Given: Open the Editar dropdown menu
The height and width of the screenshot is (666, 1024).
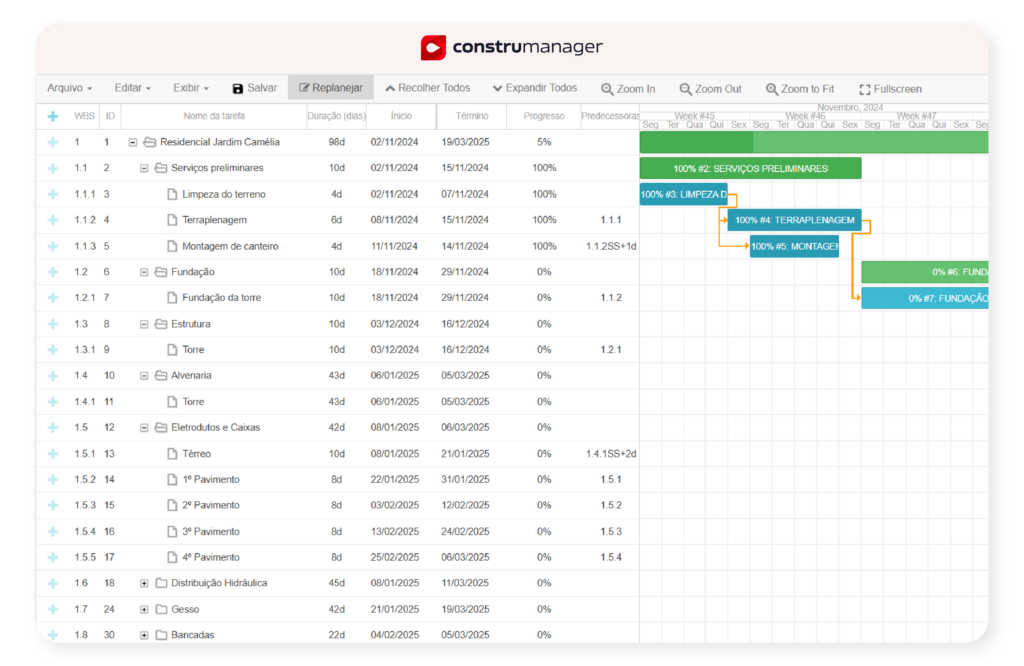Looking at the screenshot, I should 132,88.
